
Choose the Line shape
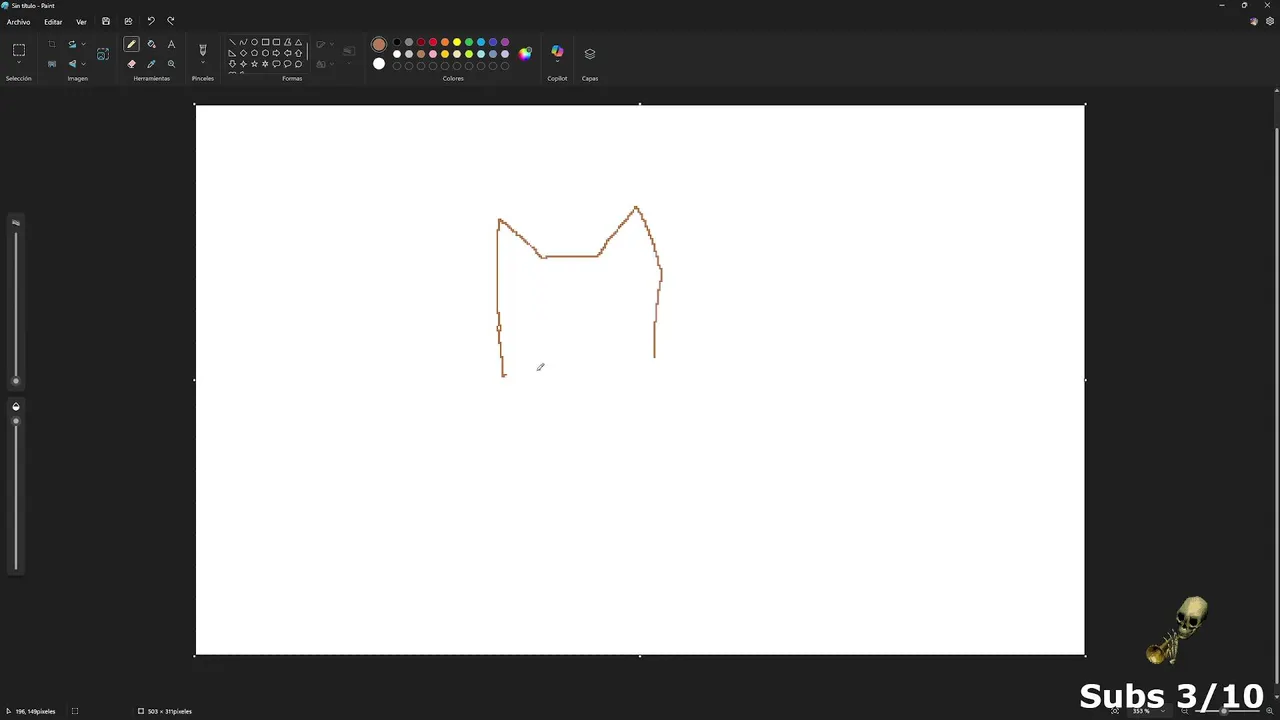pyautogui.click(x=232, y=42)
